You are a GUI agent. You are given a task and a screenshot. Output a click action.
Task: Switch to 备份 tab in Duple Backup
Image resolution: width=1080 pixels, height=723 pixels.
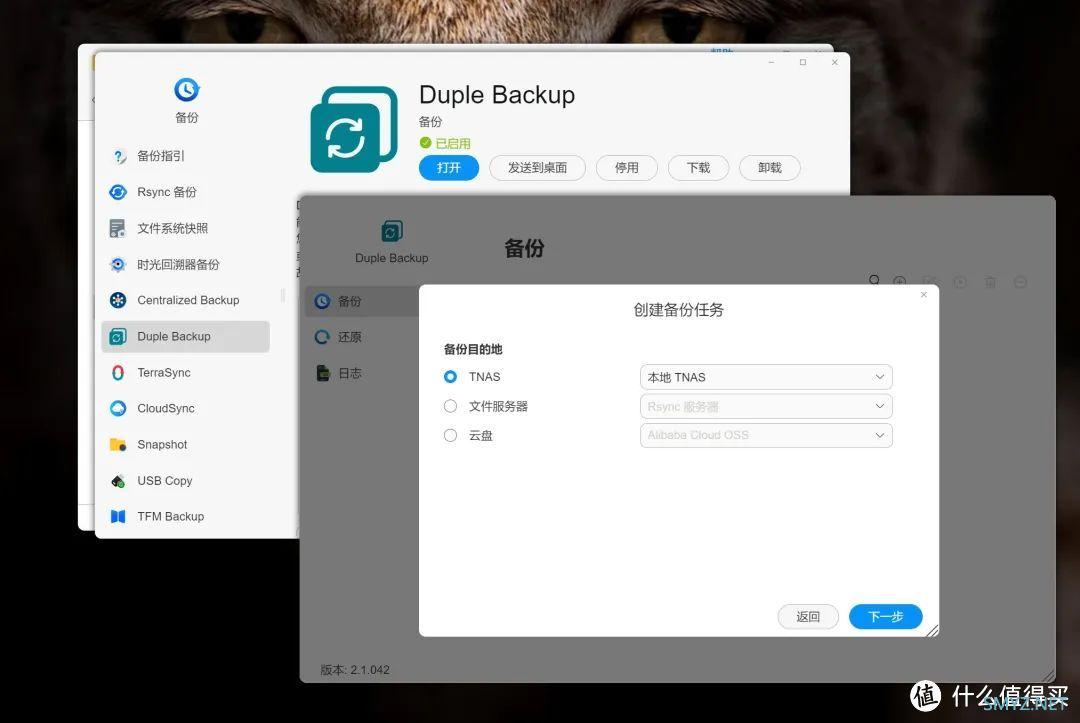click(x=362, y=301)
